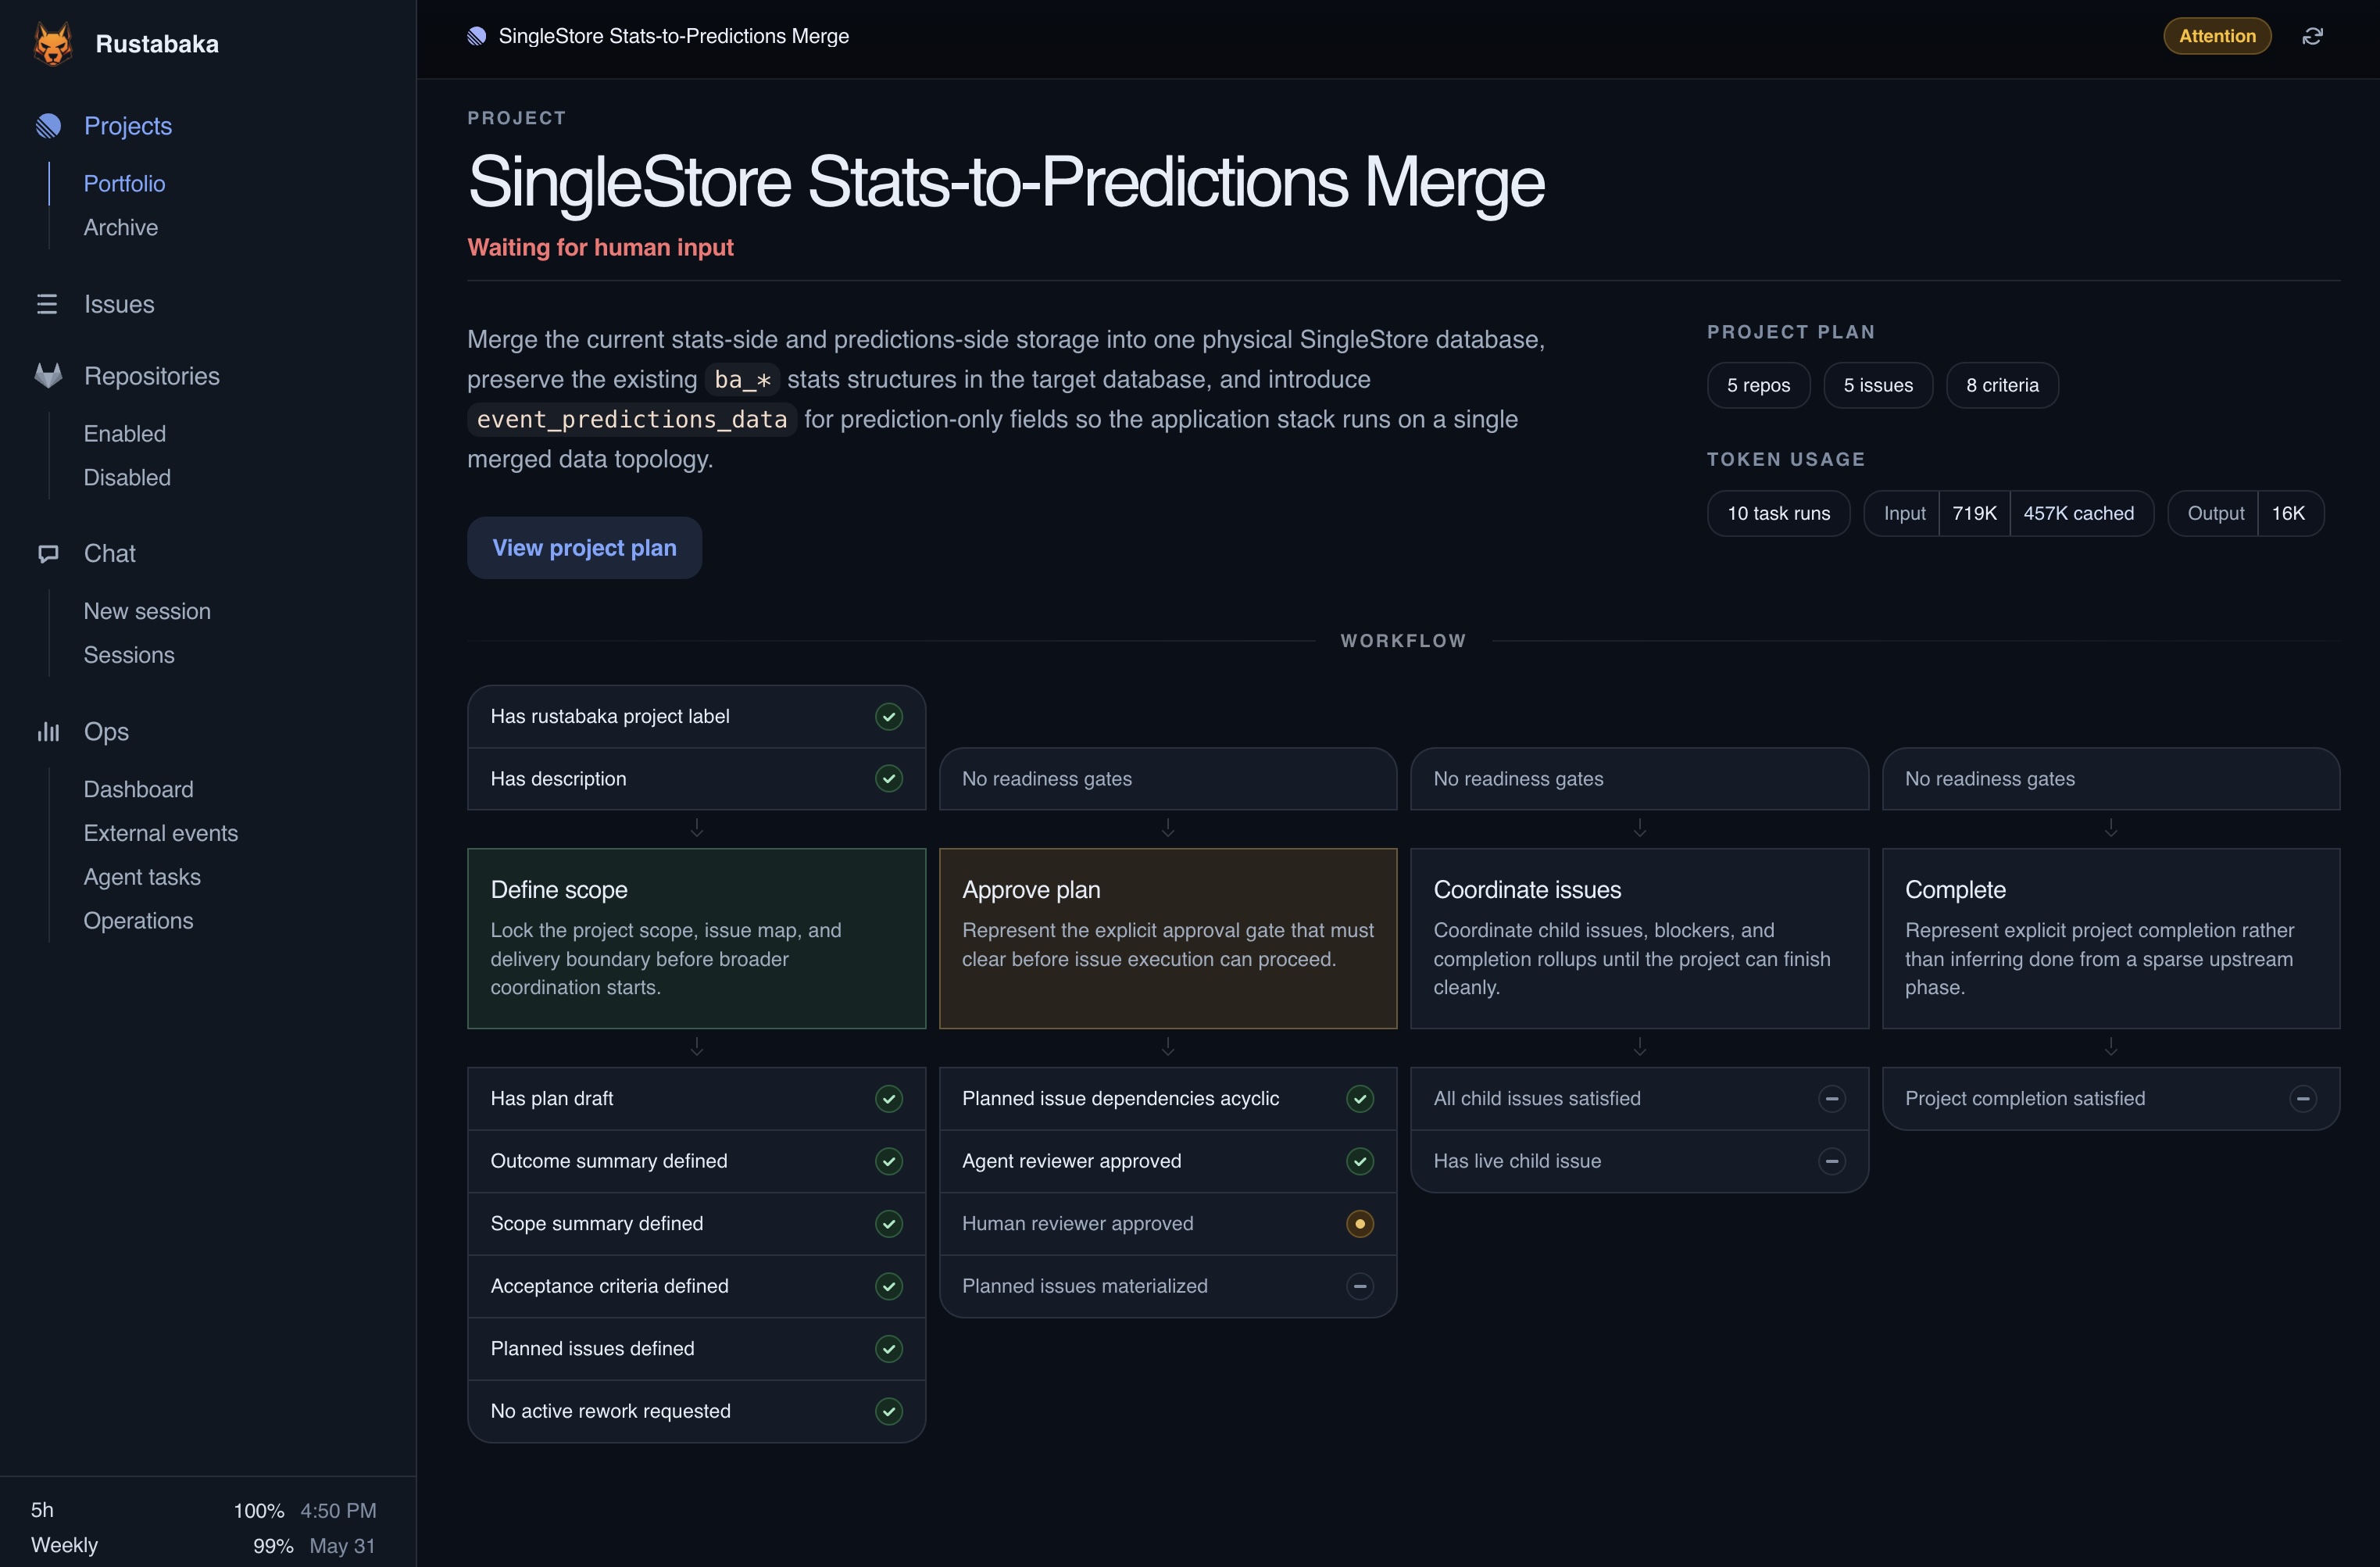Show Disabled repositories
2380x1567 pixels.
click(127, 478)
